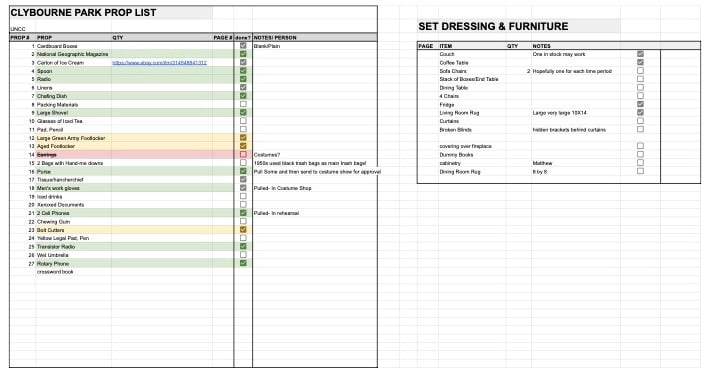Select the SET DRESSING & FURNITURE heading cell
This screenshot has height=376, width=713.
pyautogui.click(x=493, y=26)
